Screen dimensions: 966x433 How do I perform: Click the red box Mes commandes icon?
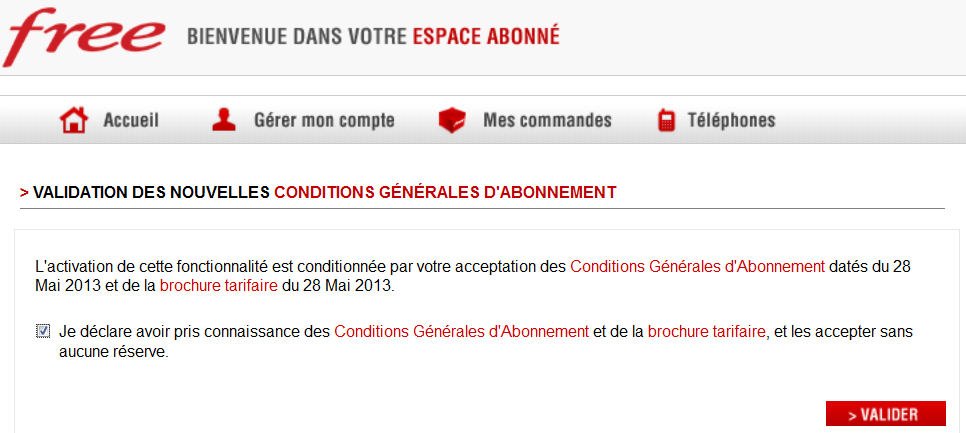(452, 121)
